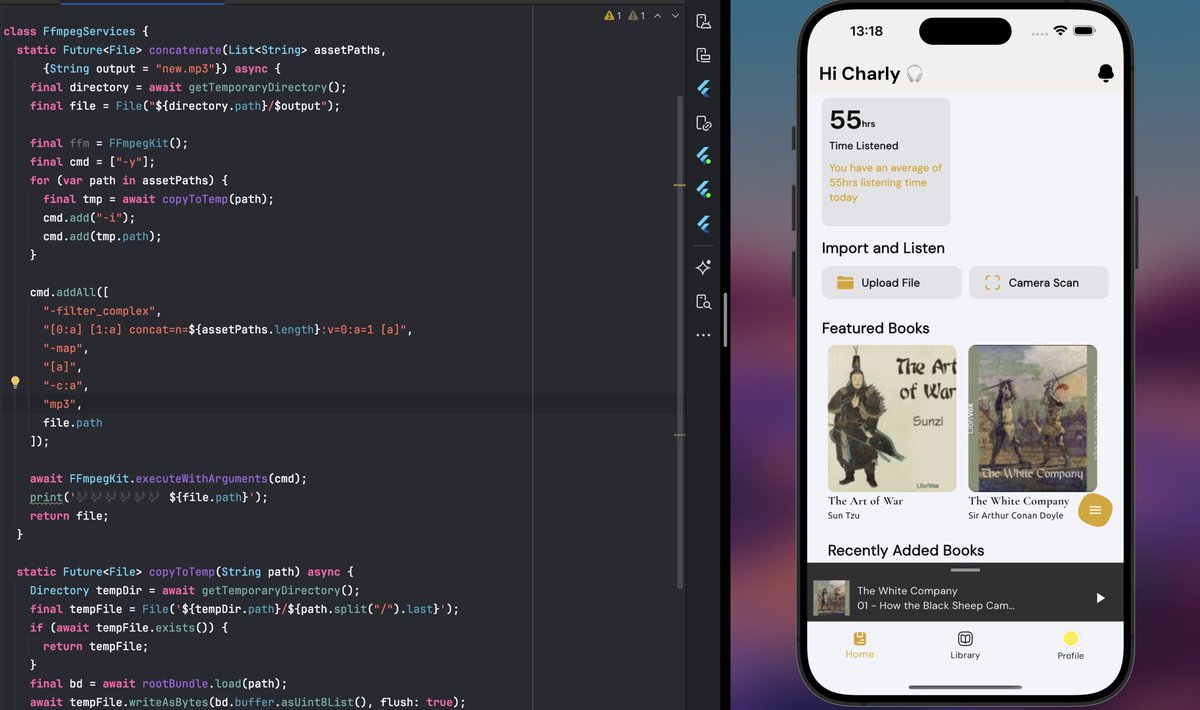Click the "Import and Listen" heading
The height and width of the screenshot is (710, 1200).
click(x=883, y=248)
